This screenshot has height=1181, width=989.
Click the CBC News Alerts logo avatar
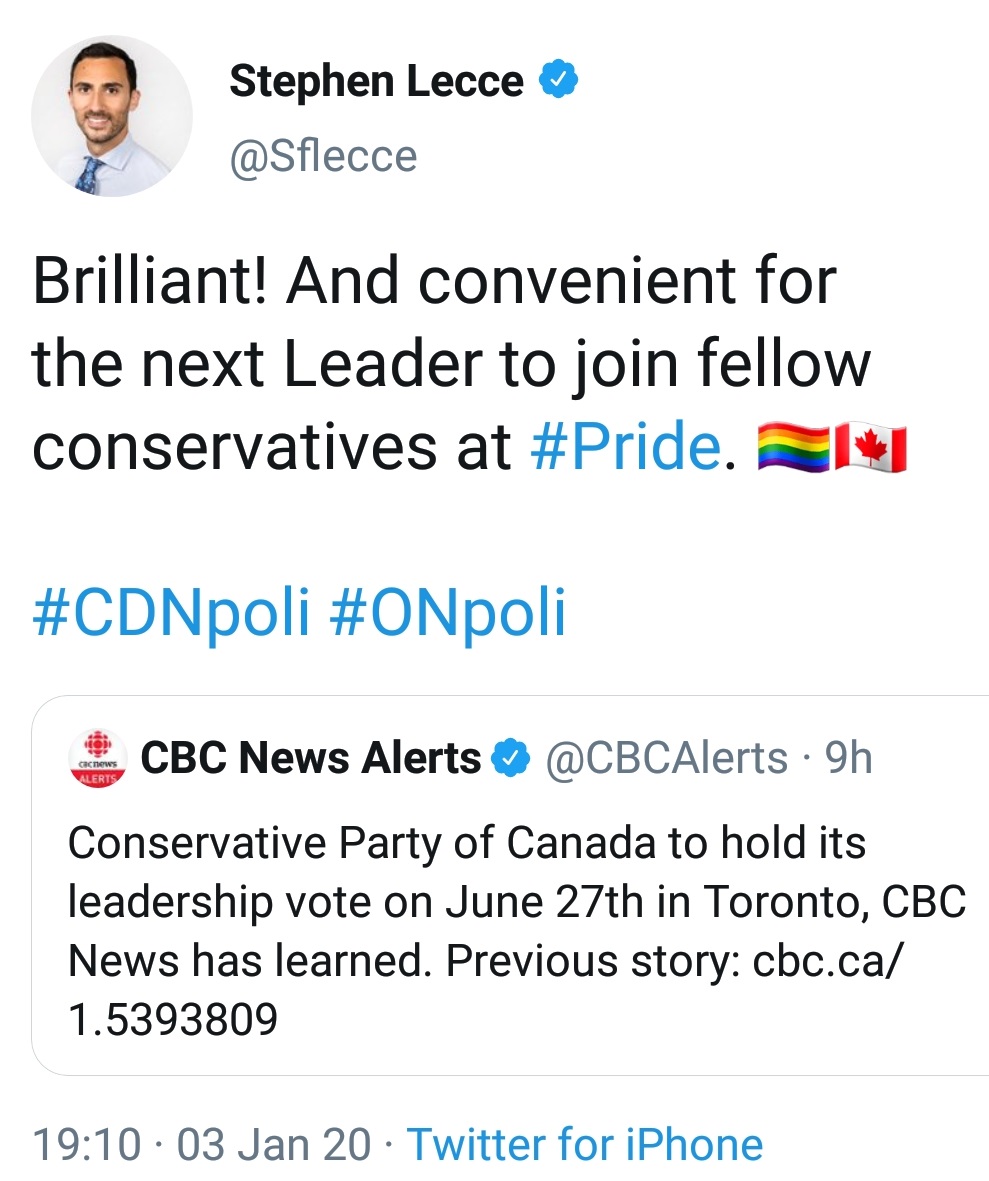pyautogui.click(x=97, y=759)
